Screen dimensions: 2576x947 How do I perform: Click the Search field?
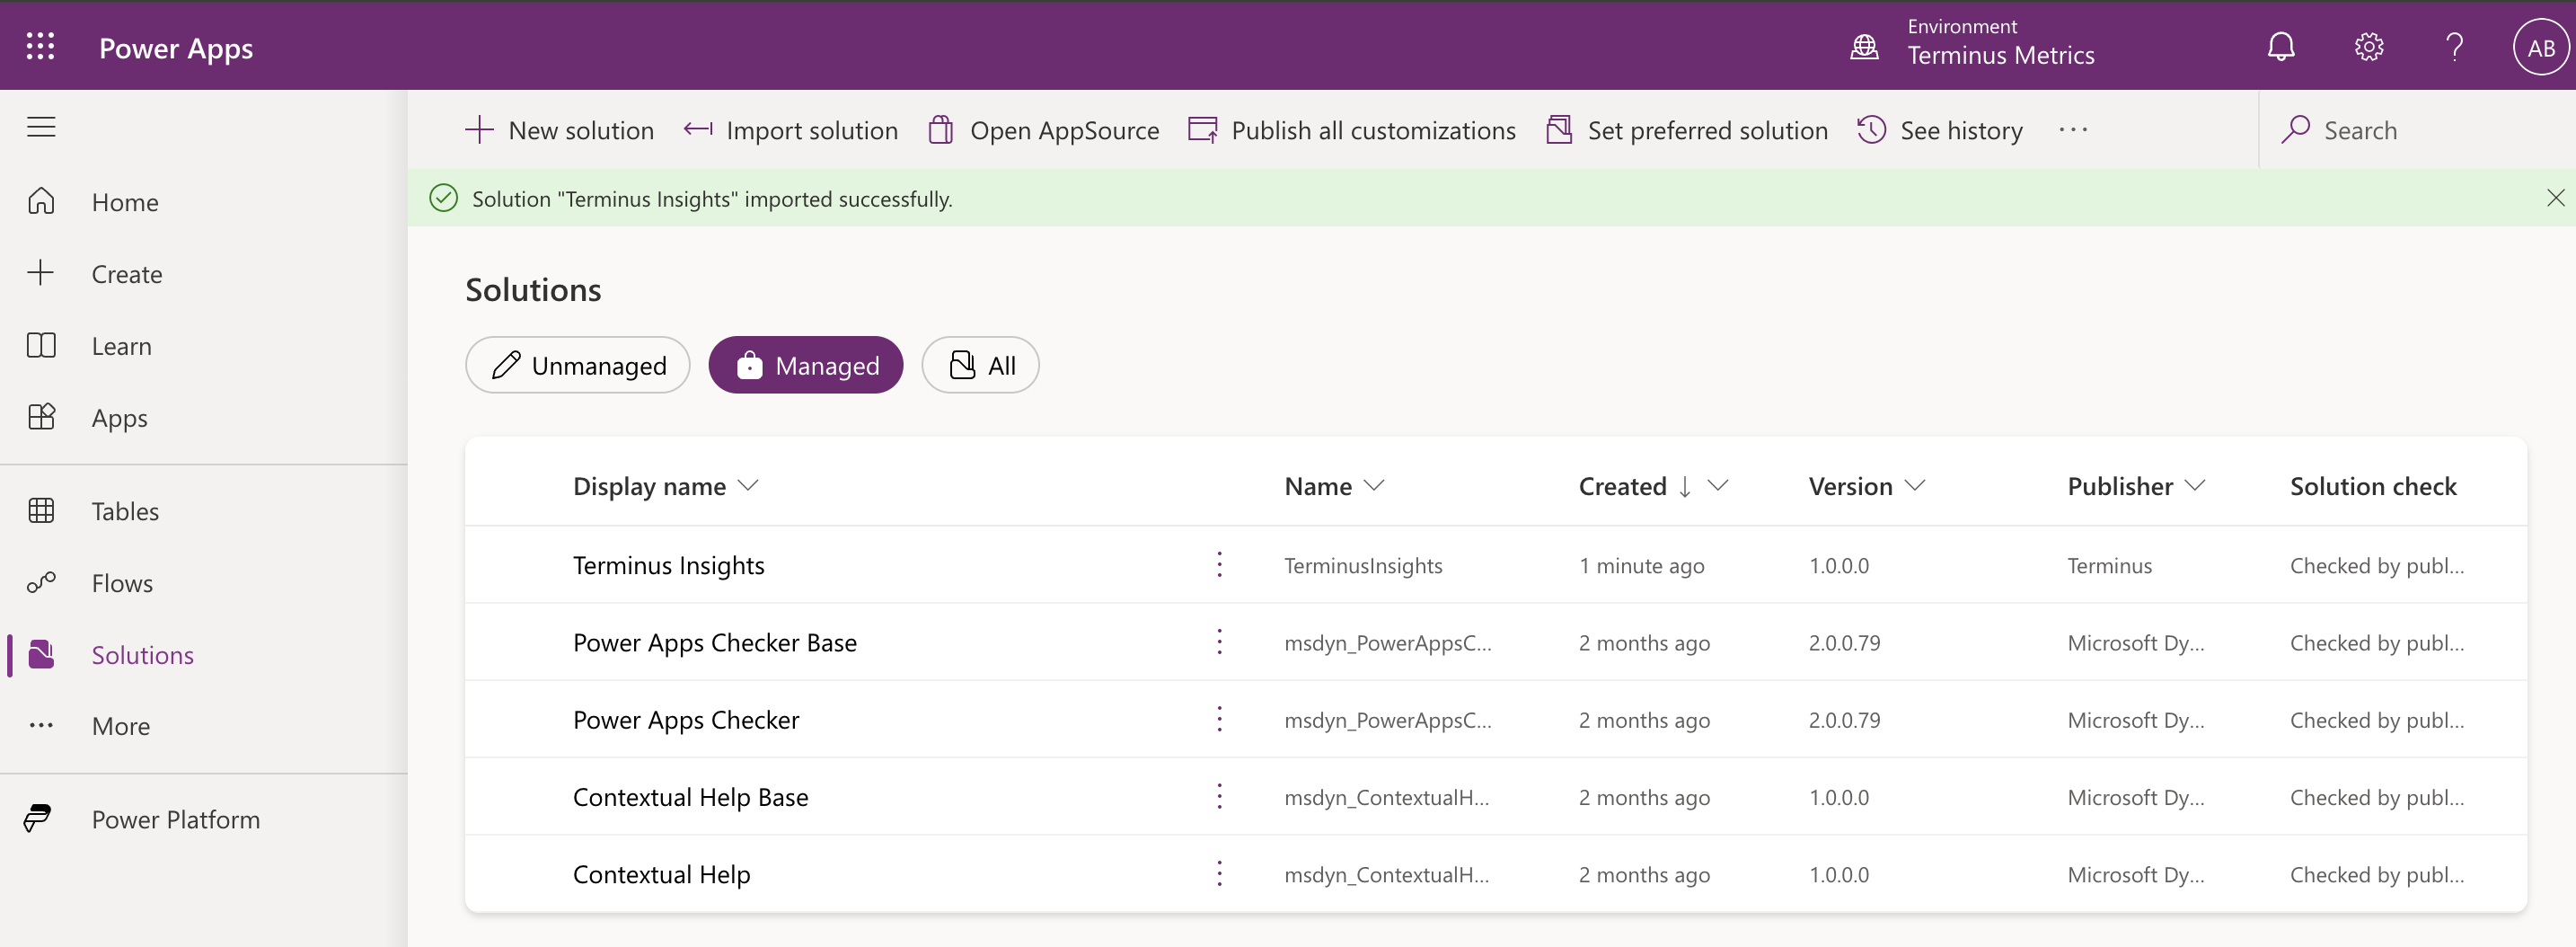point(2417,130)
